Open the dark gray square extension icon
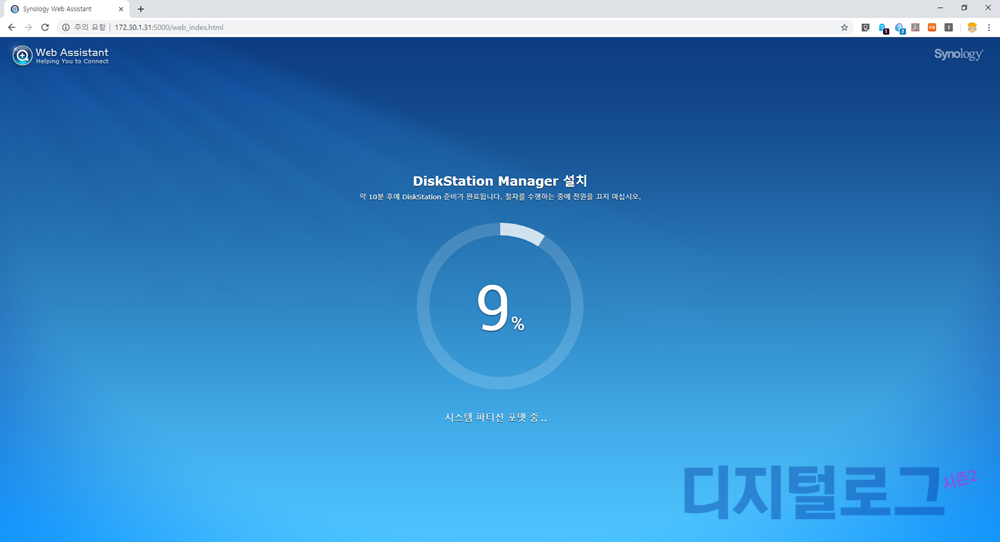The image size is (1000, 542). [x=948, y=27]
